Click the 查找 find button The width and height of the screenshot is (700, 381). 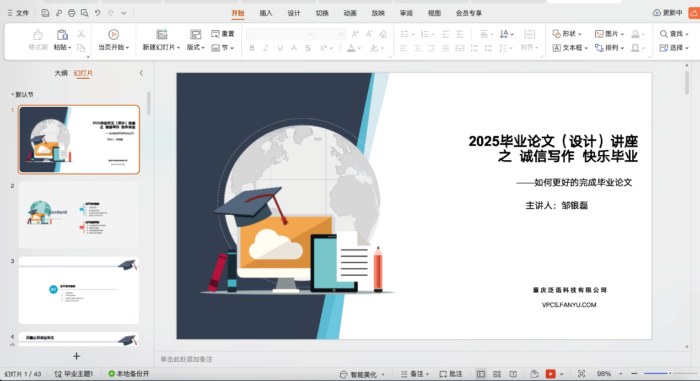tap(673, 34)
